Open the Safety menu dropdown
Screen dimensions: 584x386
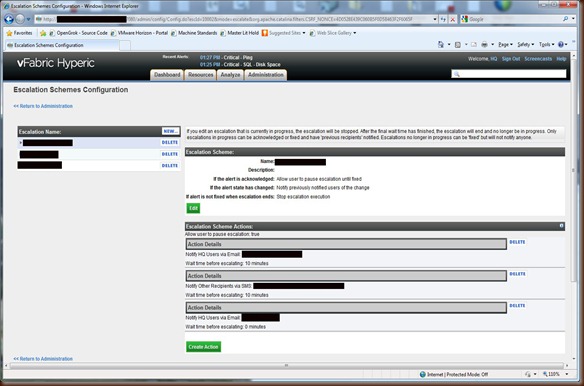(x=526, y=45)
